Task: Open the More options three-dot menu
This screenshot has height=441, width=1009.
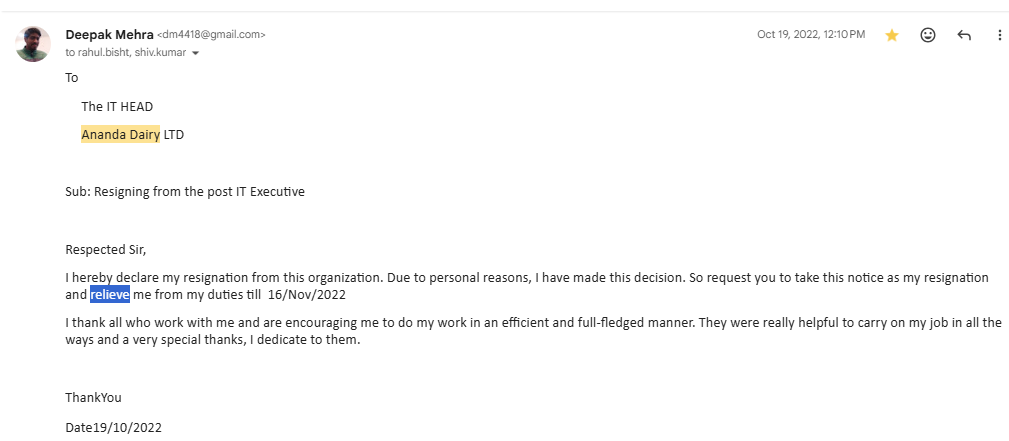Action: (999, 35)
